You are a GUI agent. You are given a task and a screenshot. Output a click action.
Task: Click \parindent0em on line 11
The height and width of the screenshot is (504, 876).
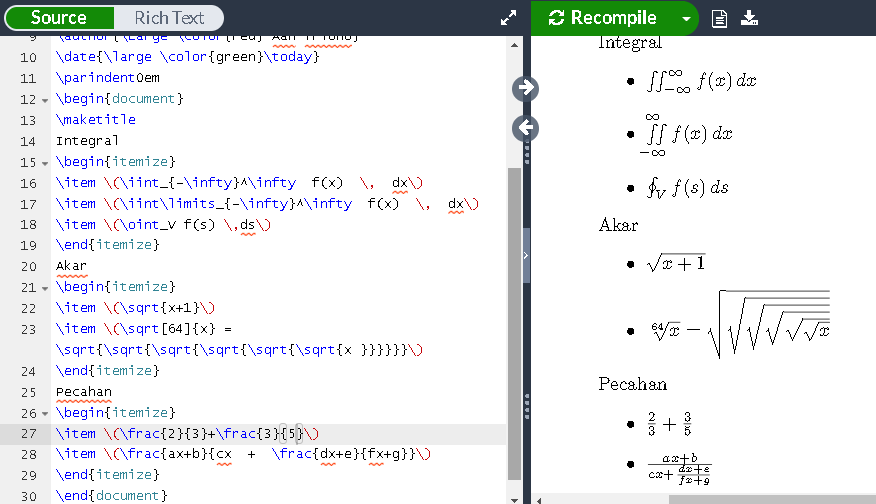point(107,78)
